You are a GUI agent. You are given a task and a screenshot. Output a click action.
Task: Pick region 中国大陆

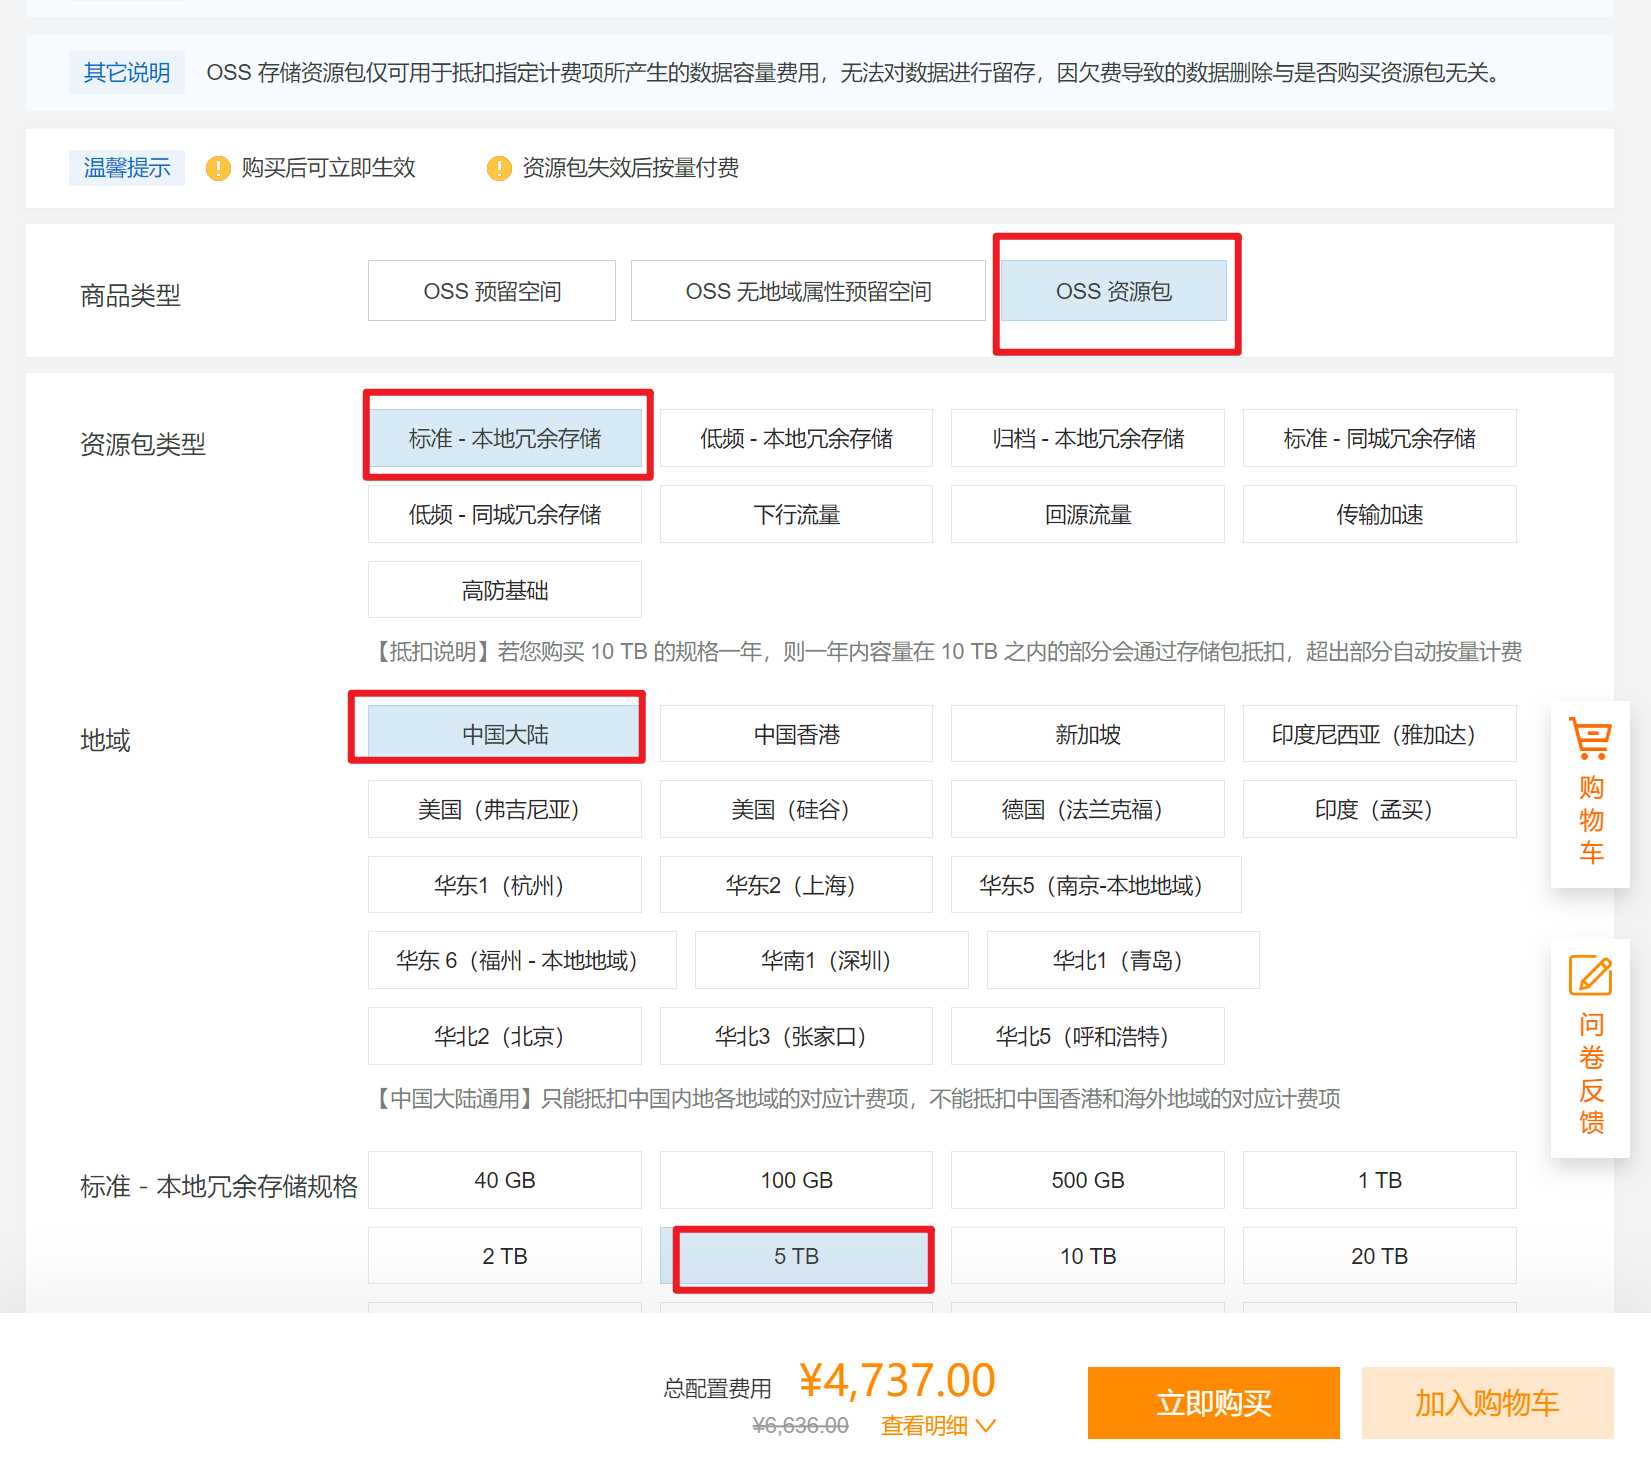click(x=505, y=734)
